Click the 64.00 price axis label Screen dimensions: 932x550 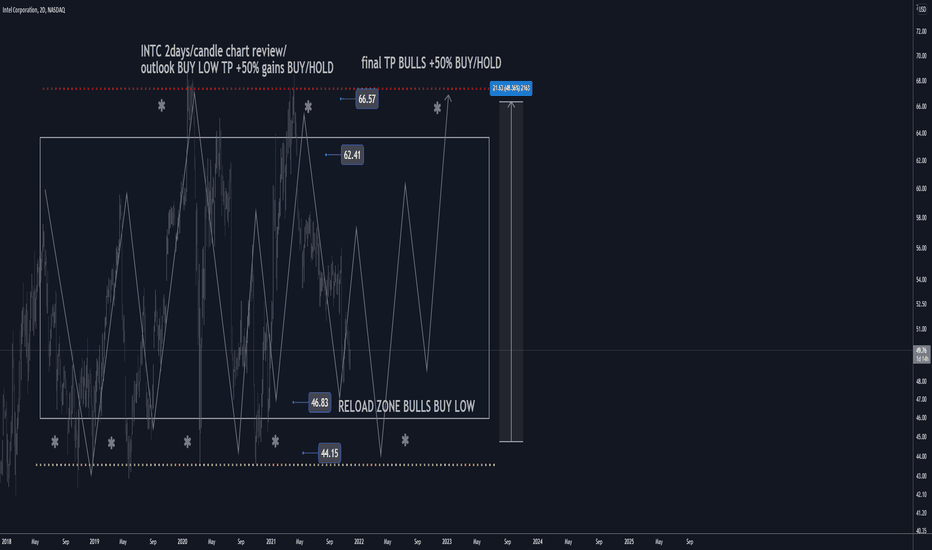(921, 133)
